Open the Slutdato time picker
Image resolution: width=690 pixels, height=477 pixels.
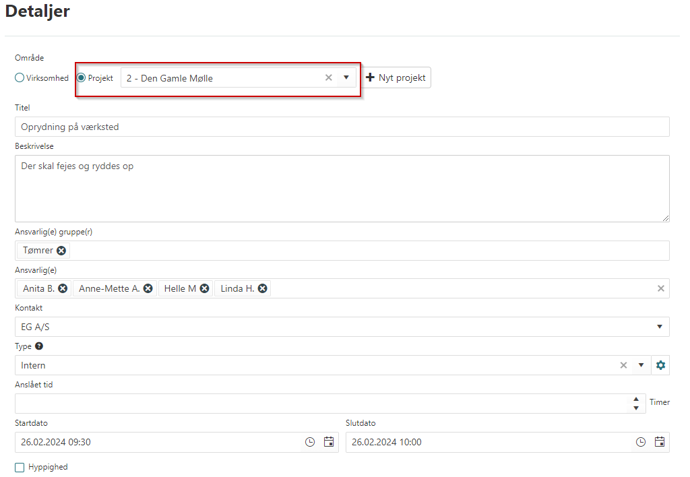click(x=640, y=442)
